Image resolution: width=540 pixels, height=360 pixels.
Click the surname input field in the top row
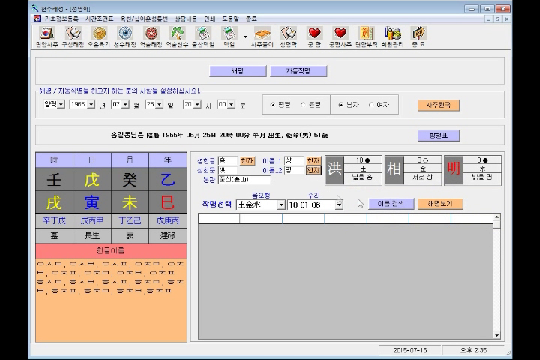(x=228, y=161)
